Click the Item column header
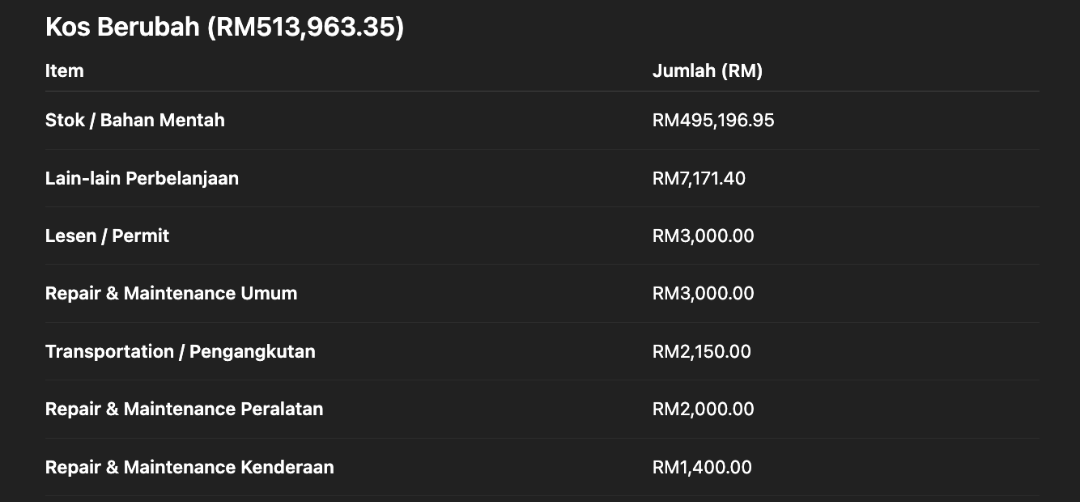The width and height of the screenshot is (1080, 502). pyautogui.click(x=64, y=71)
